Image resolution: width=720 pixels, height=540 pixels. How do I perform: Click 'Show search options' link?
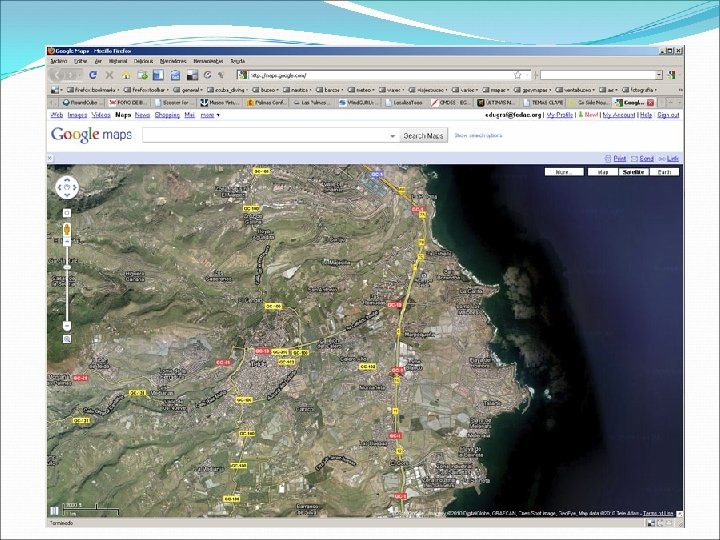point(478,136)
